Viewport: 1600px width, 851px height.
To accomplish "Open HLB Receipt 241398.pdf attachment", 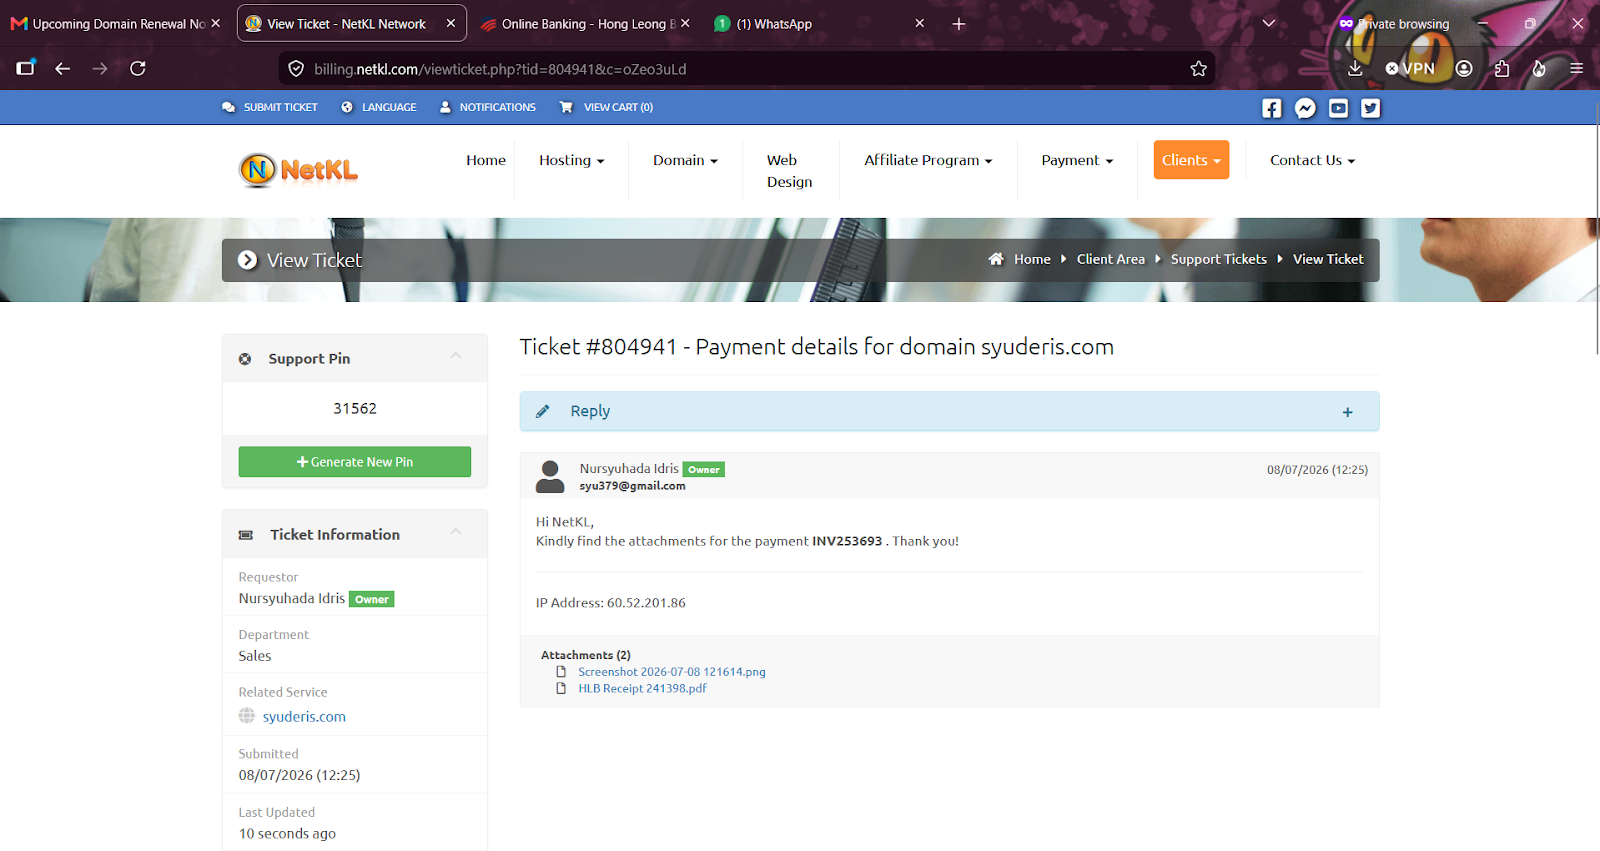I will pyautogui.click(x=642, y=688).
